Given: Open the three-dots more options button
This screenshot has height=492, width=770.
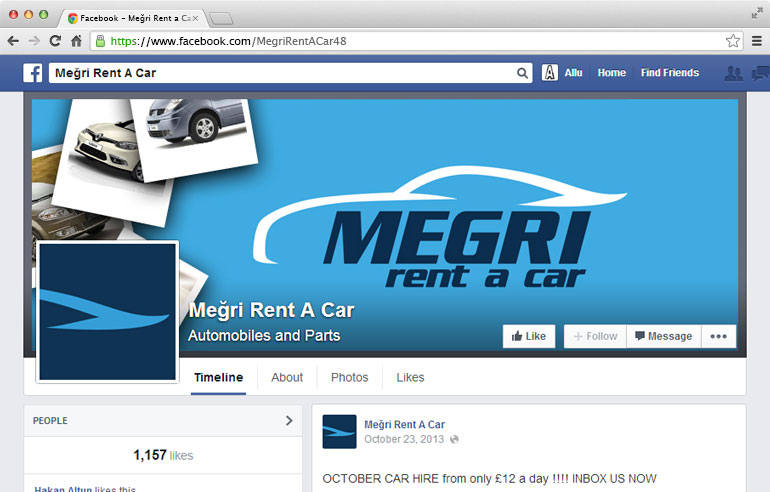Looking at the screenshot, I should (x=718, y=336).
